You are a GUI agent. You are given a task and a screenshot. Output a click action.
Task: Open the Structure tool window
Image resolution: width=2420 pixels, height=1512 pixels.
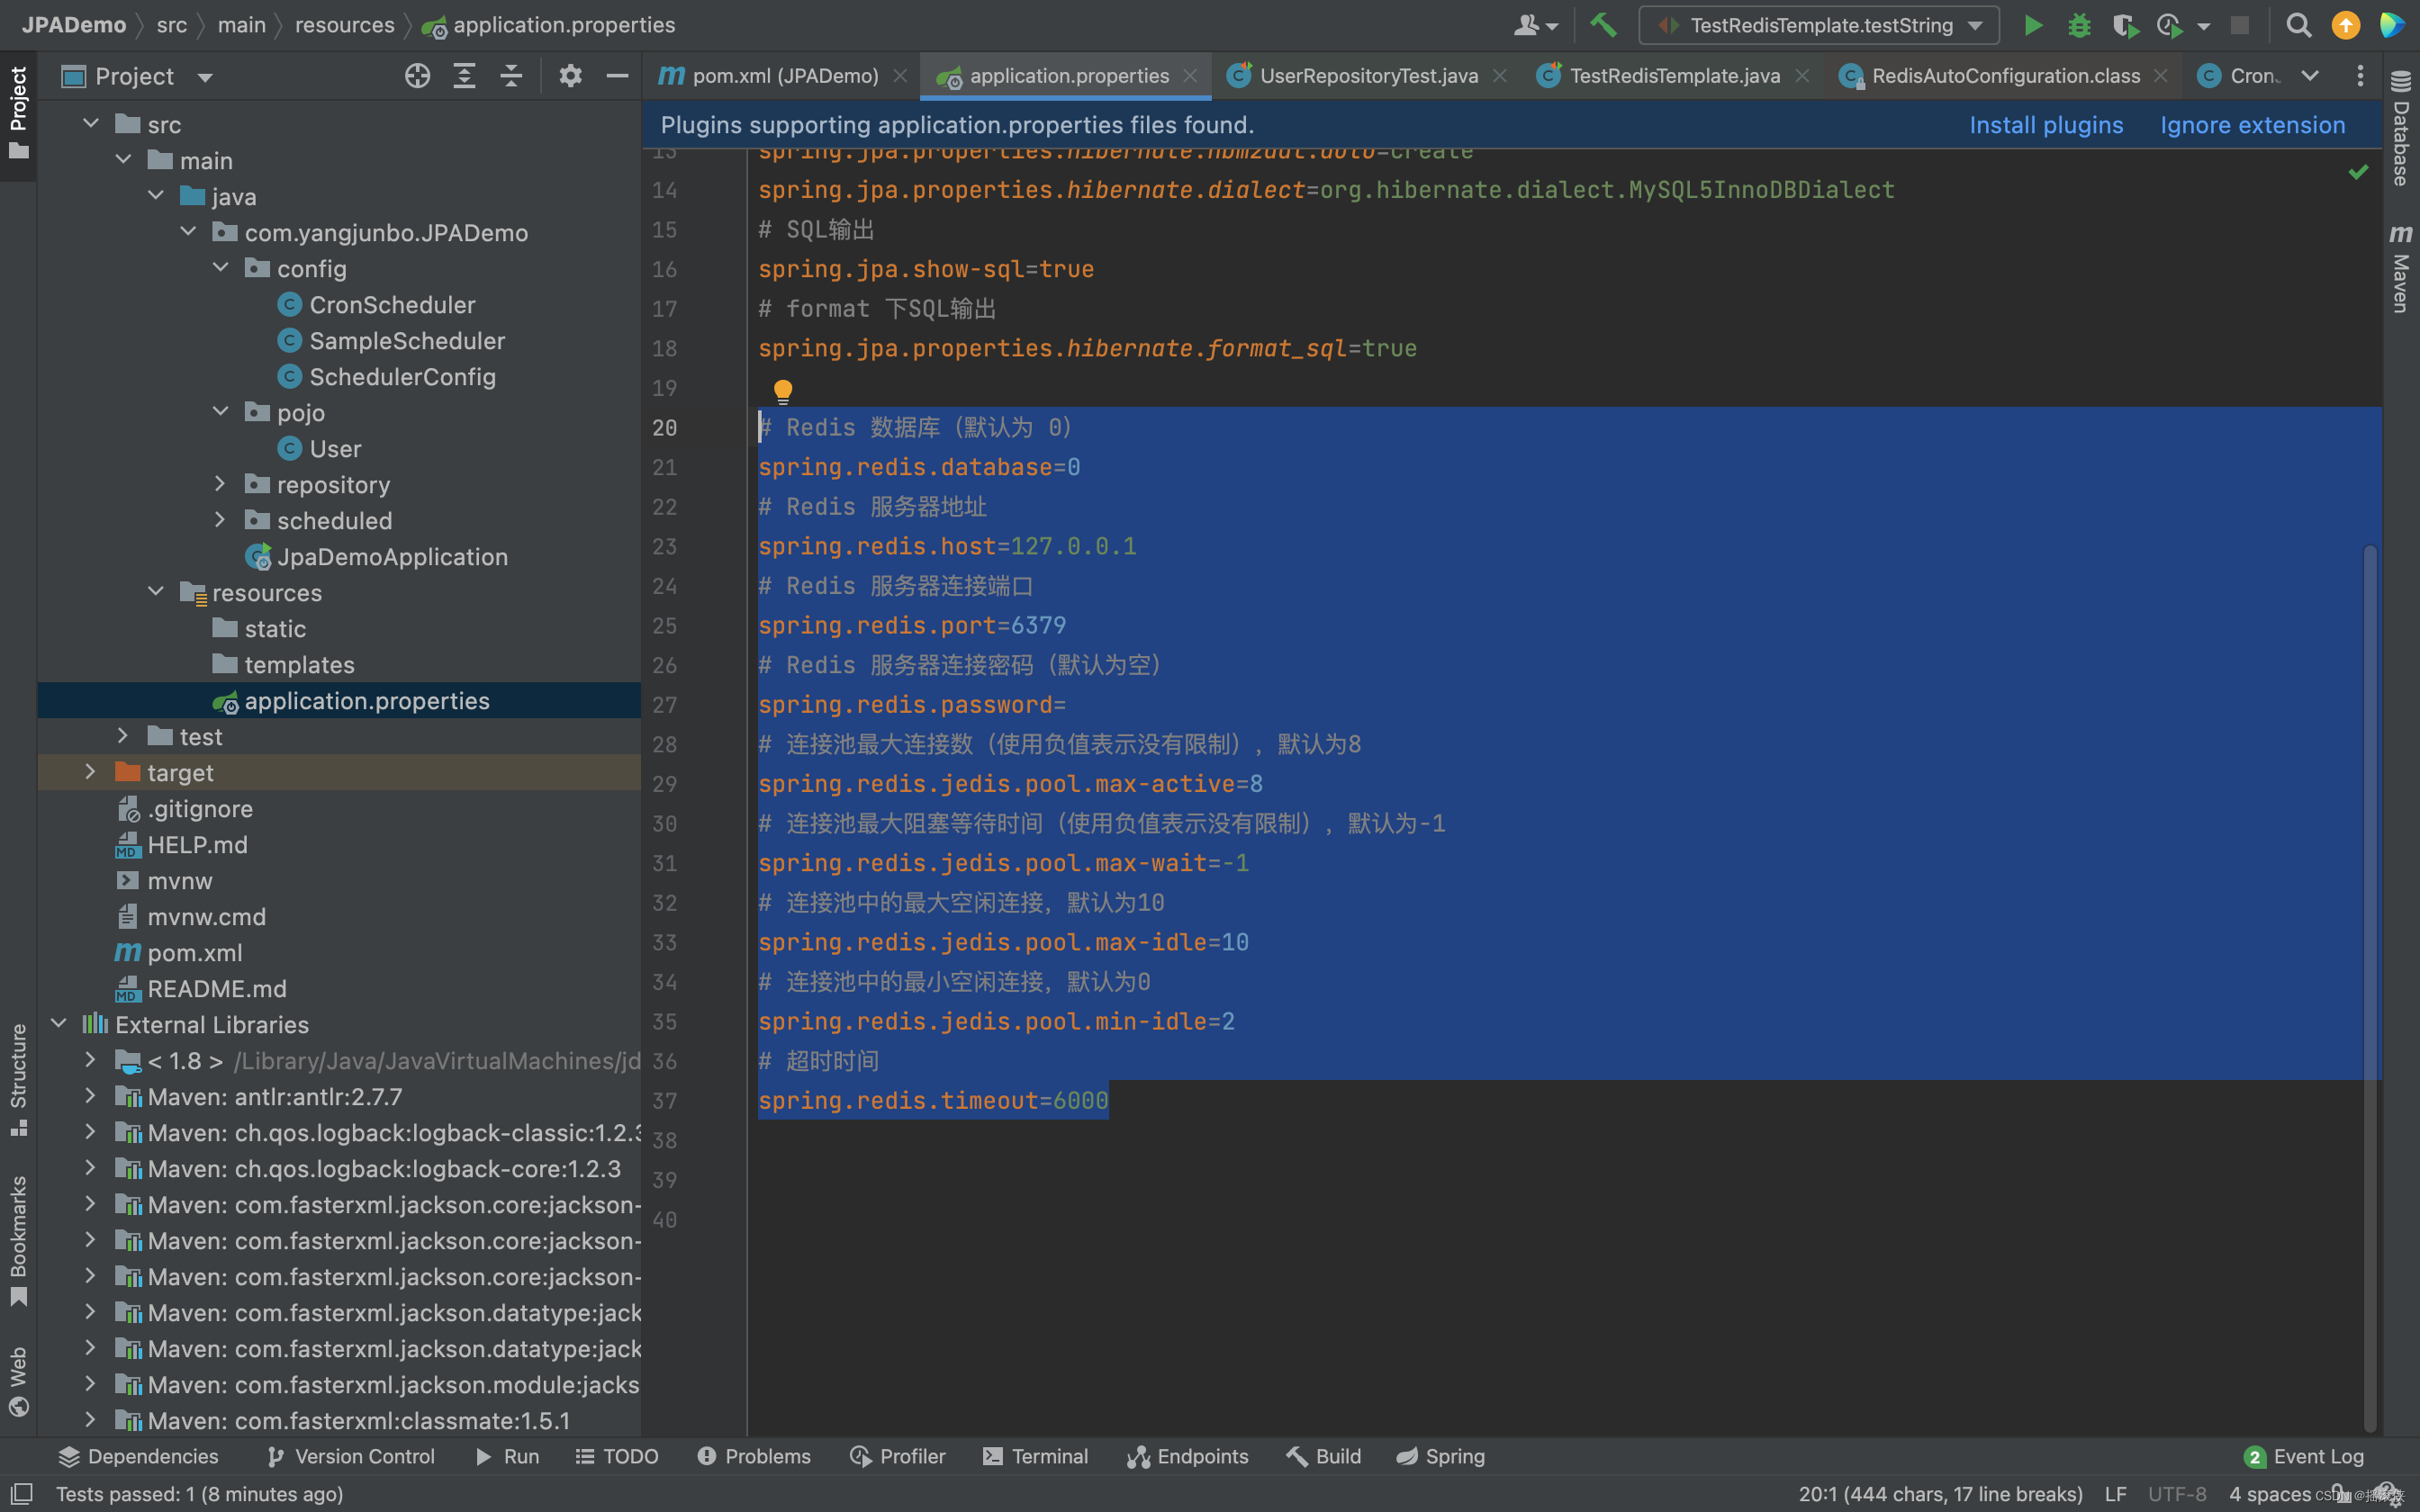pos(18,1080)
